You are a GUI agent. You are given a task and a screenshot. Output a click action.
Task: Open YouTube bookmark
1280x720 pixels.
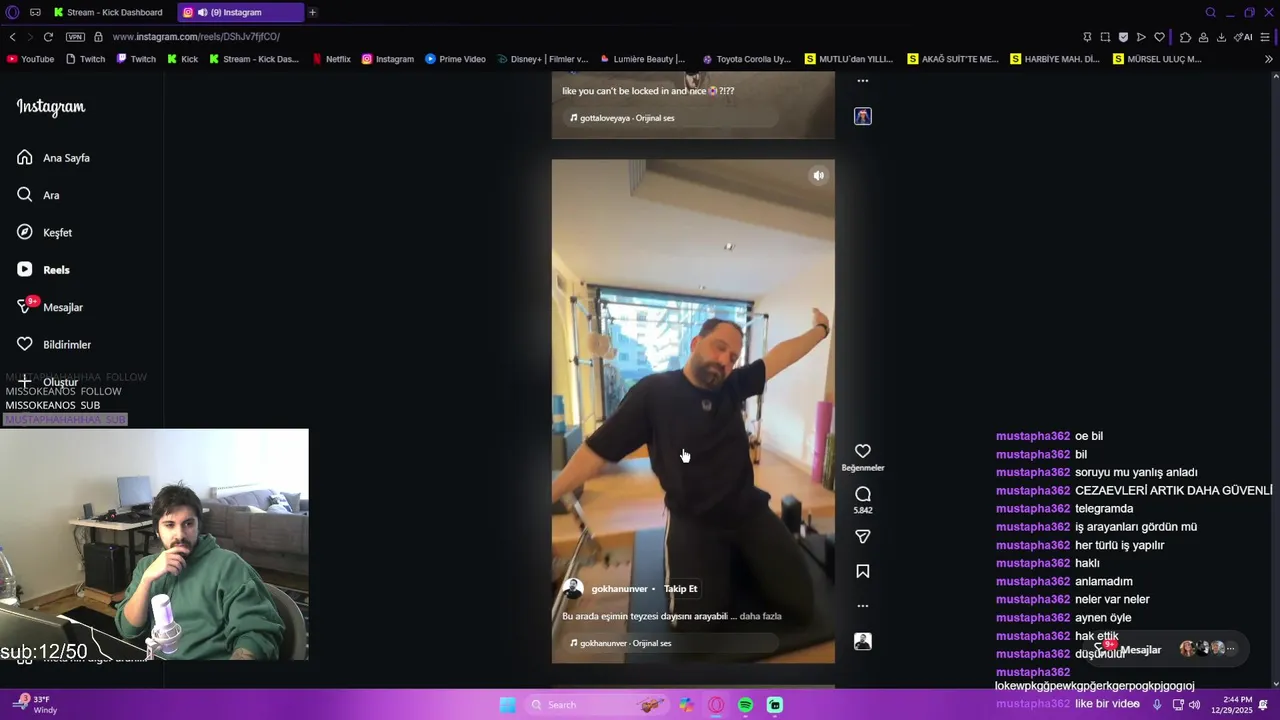(30, 59)
